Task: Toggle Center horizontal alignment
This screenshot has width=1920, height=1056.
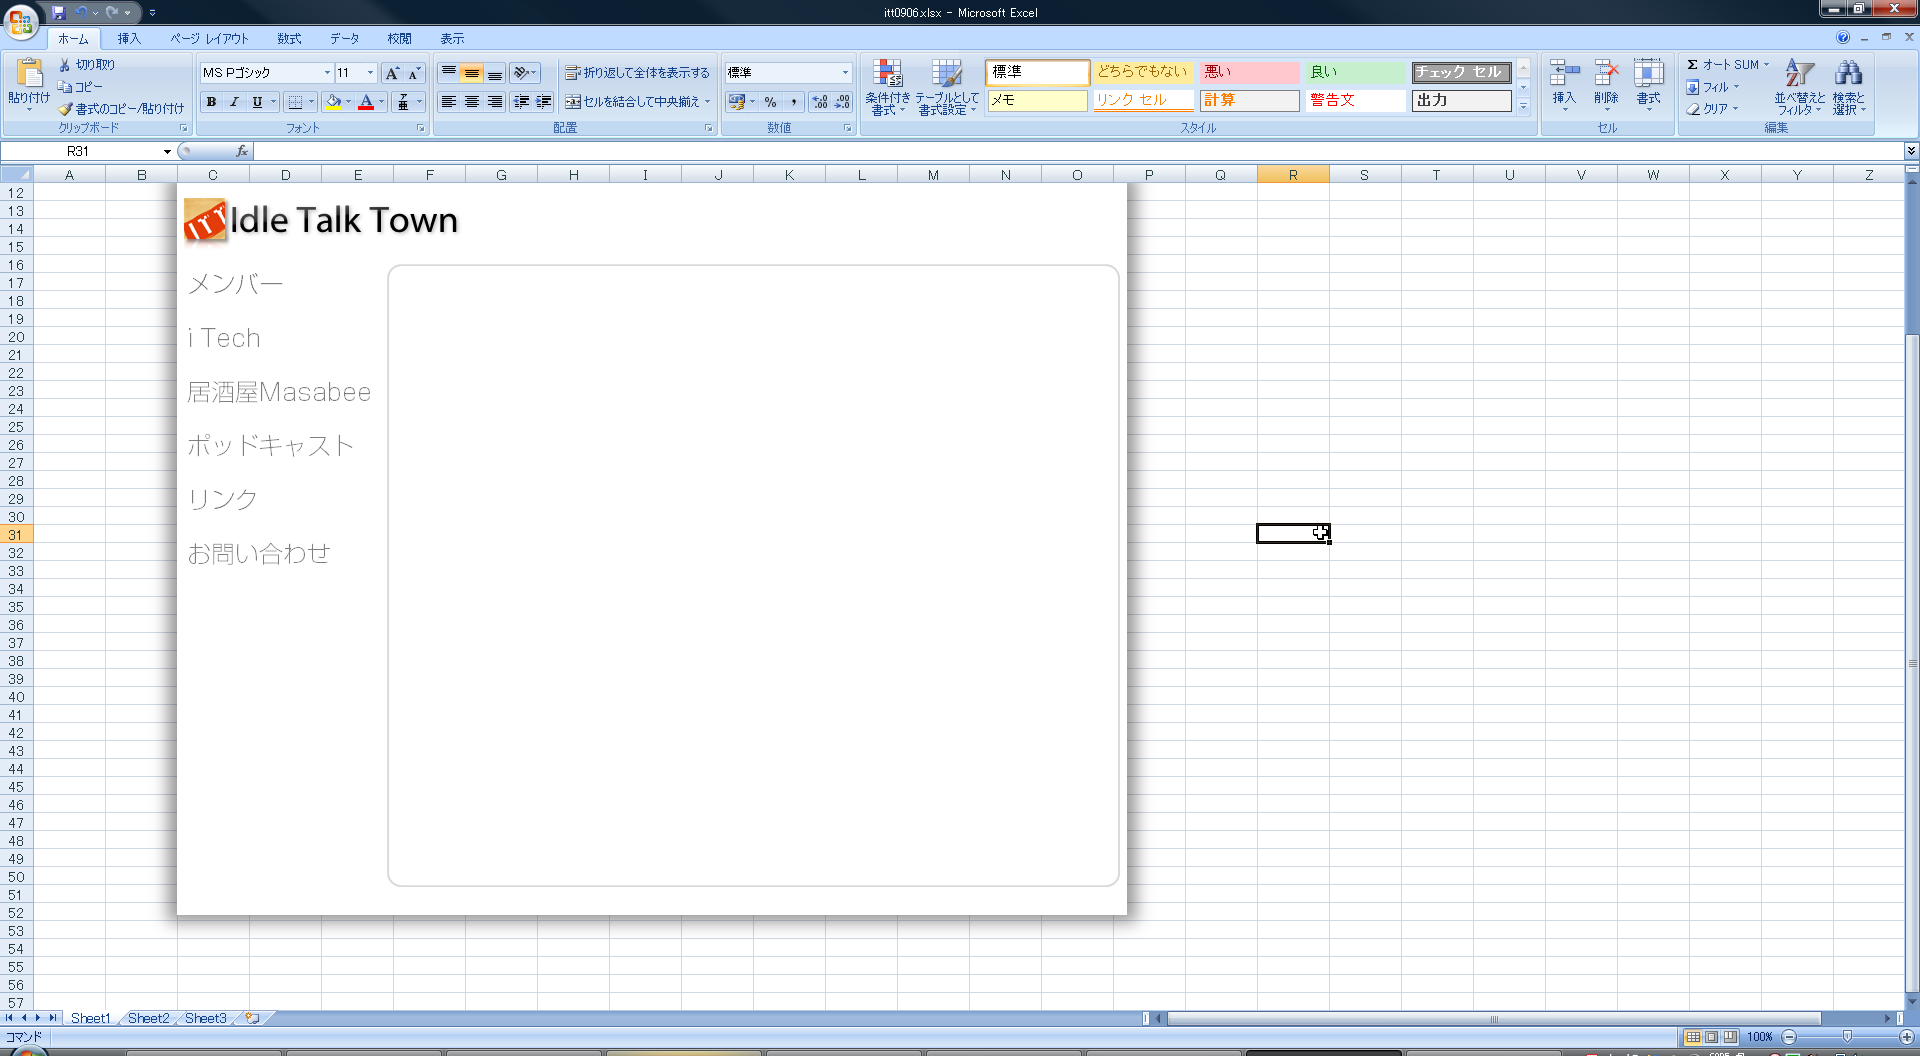Action: click(472, 102)
